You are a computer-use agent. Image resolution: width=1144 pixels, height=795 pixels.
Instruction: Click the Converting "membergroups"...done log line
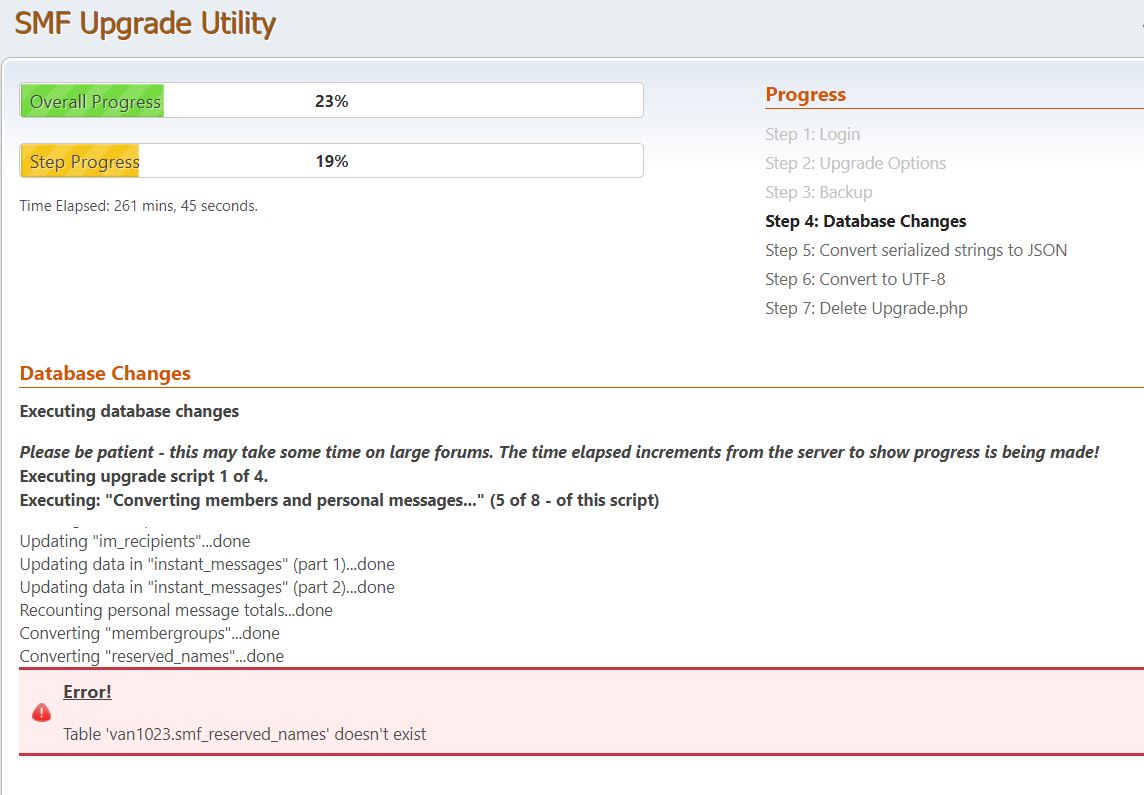(x=149, y=633)
